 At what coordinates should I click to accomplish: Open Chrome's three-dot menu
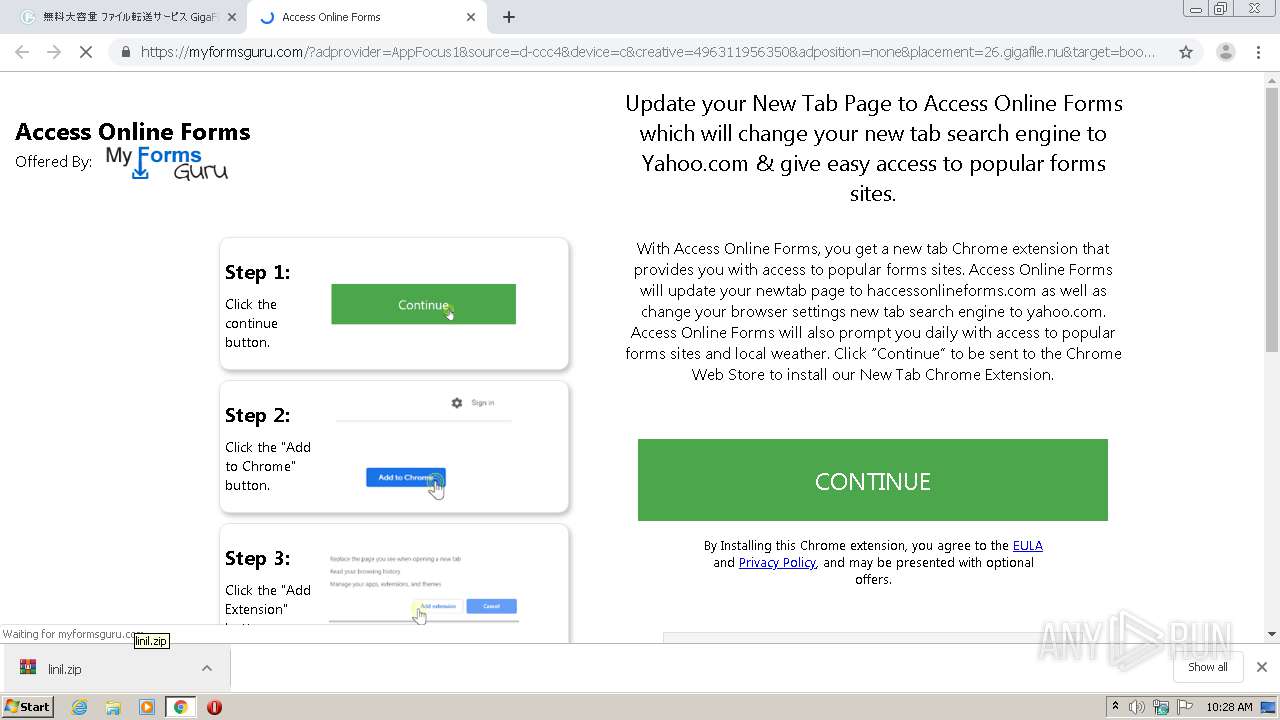coord(1258,52)
